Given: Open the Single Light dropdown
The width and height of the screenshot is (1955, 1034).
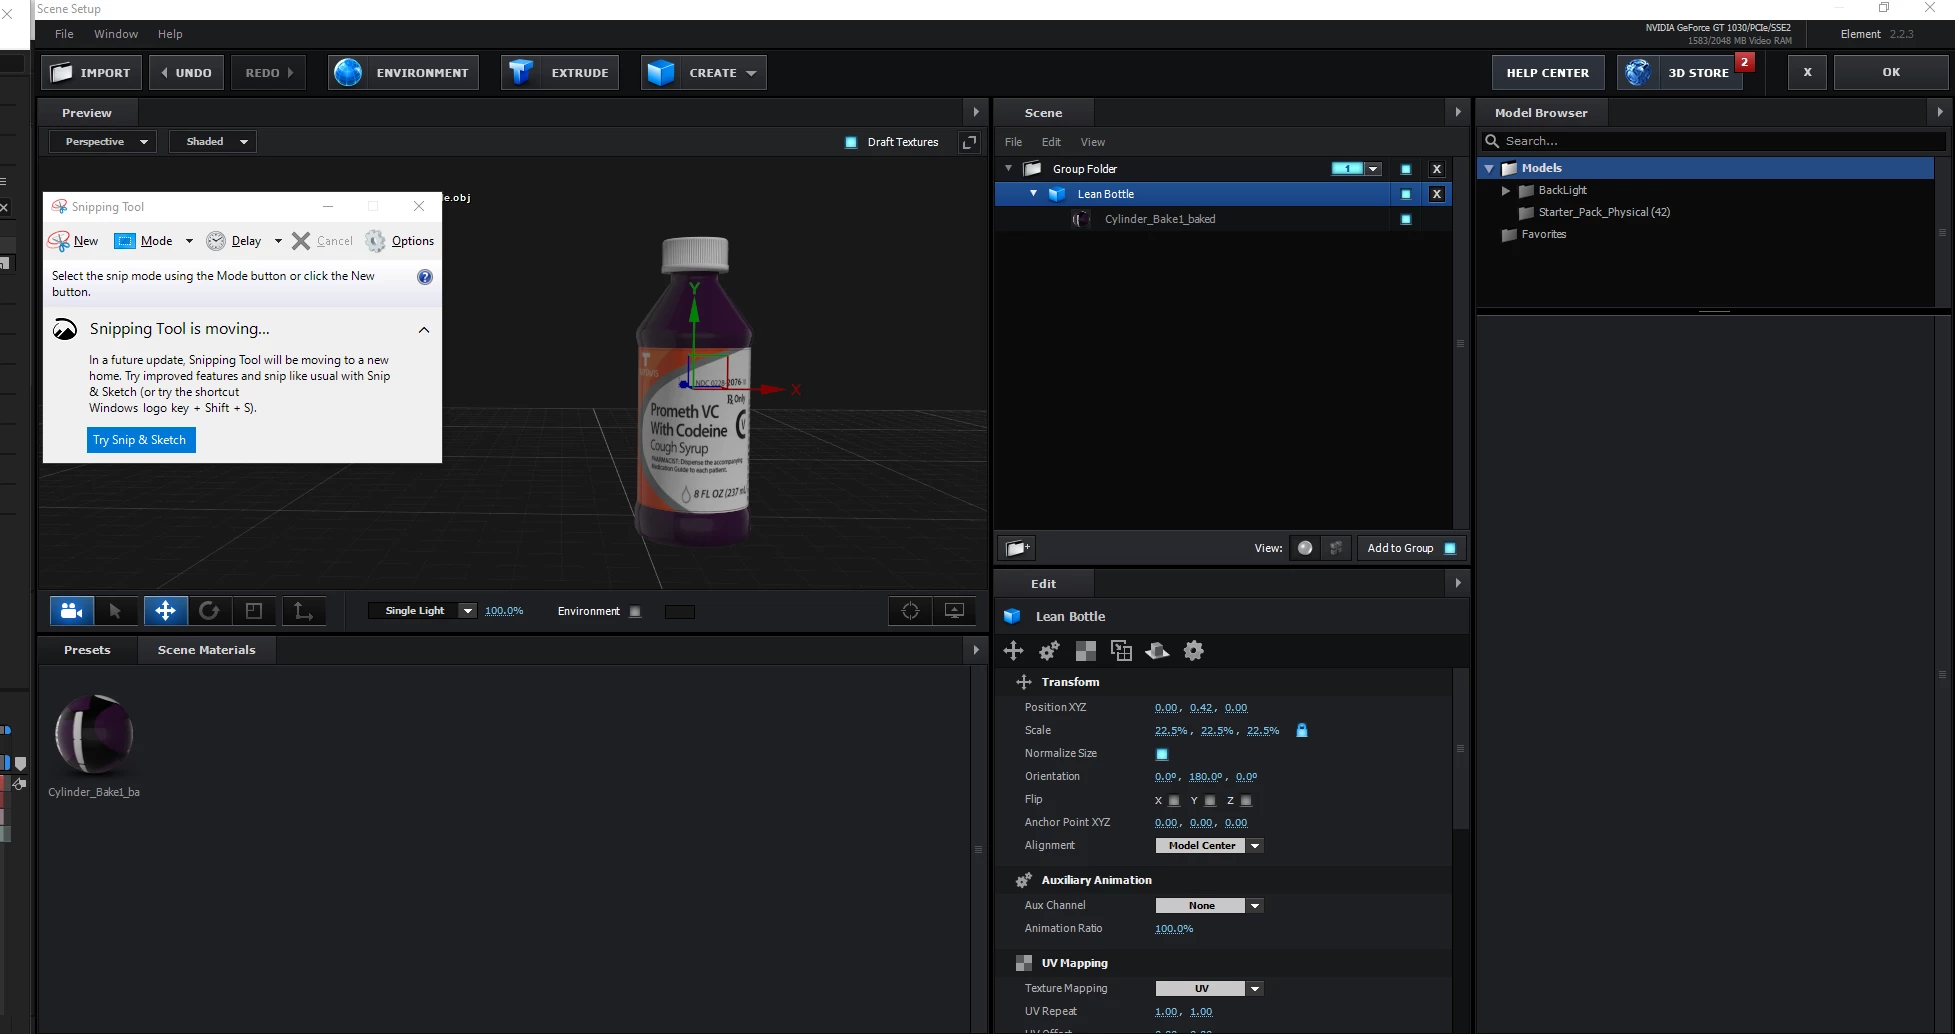Looking at the screenshot, I should click(x=422, y=611).
